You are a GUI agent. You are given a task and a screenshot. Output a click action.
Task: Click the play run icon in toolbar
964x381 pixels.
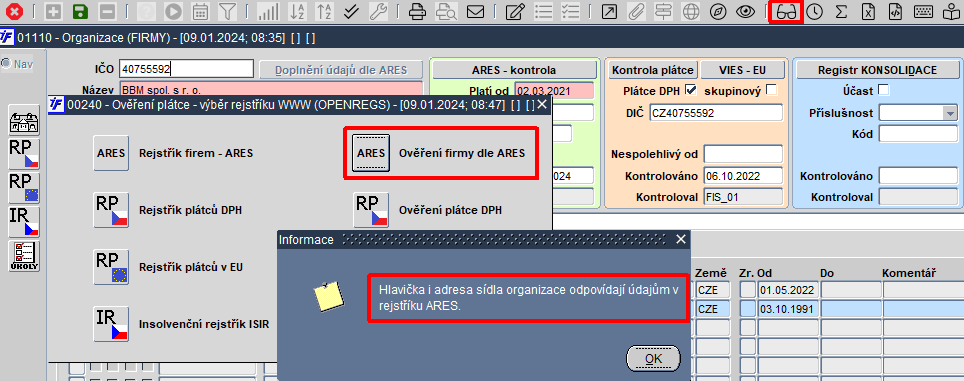tap(174, 11)
